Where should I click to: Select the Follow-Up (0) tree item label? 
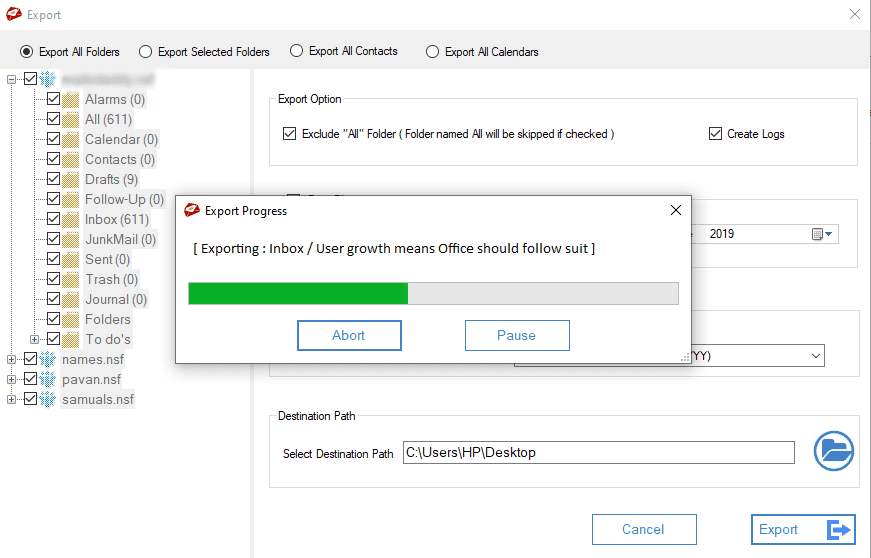[124, 199]
